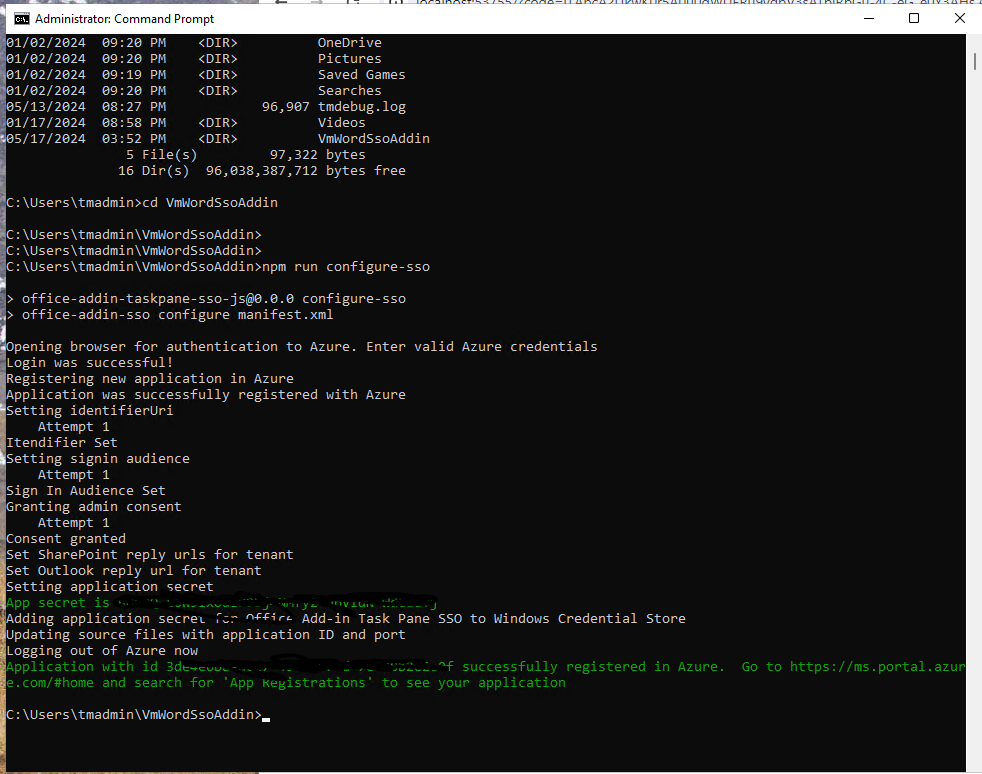Click the 'Logging out of Azure now' line
The width and height of the screenshot is (982, 774).
click(x=102, y=651)
